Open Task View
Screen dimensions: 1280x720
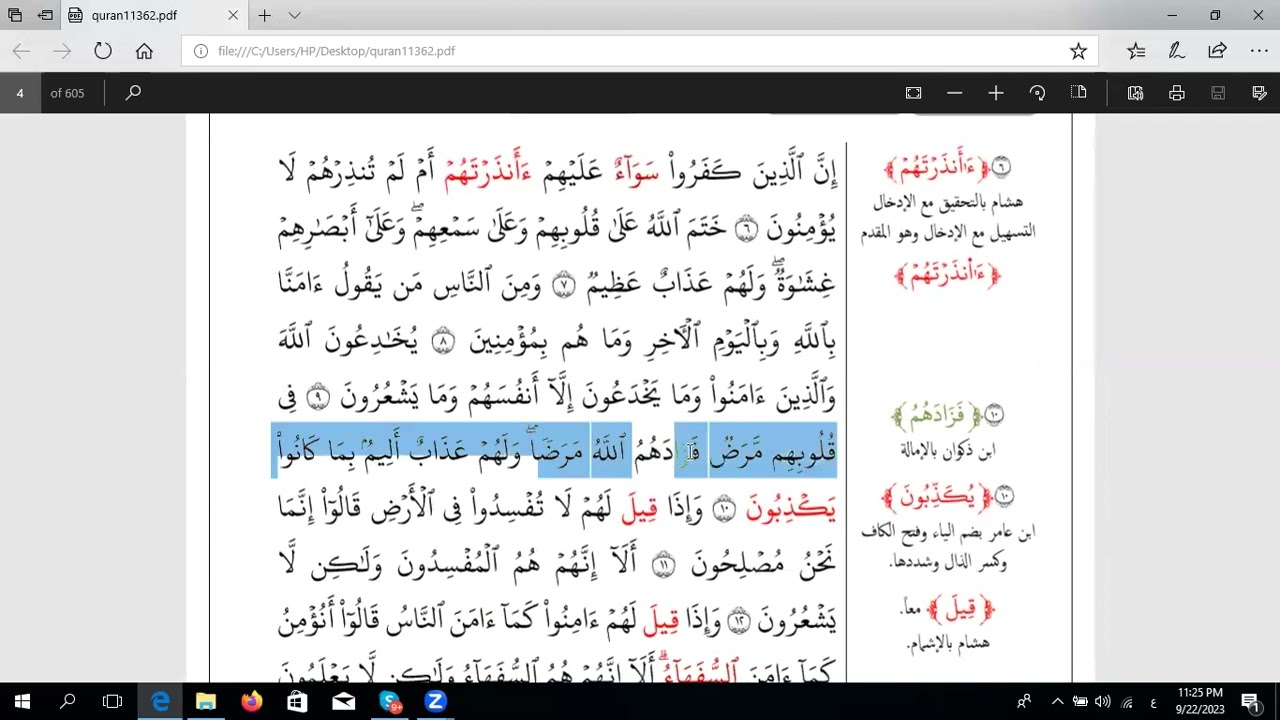point(113,702)
